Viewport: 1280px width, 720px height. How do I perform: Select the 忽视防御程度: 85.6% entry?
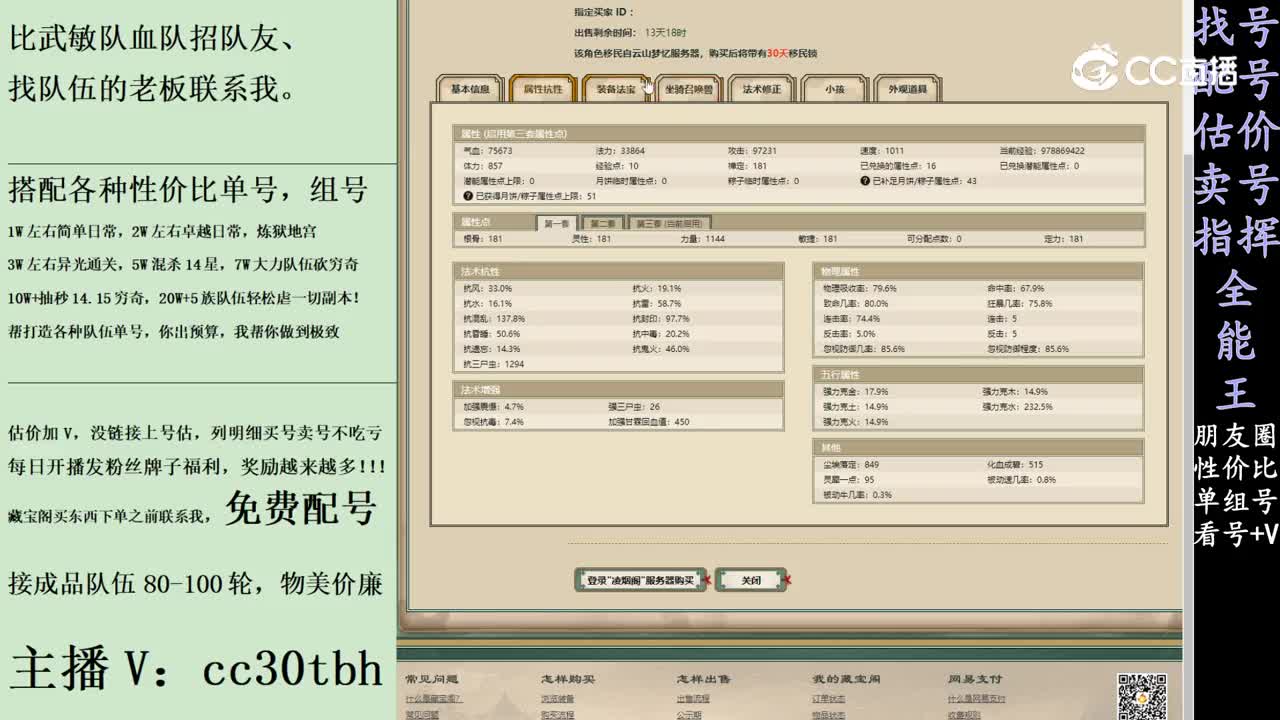click(1028, 349)
